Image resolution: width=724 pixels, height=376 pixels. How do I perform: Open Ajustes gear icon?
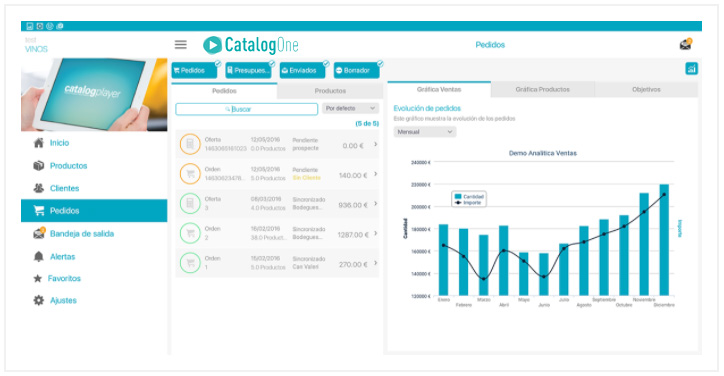(x=39, y=300)
